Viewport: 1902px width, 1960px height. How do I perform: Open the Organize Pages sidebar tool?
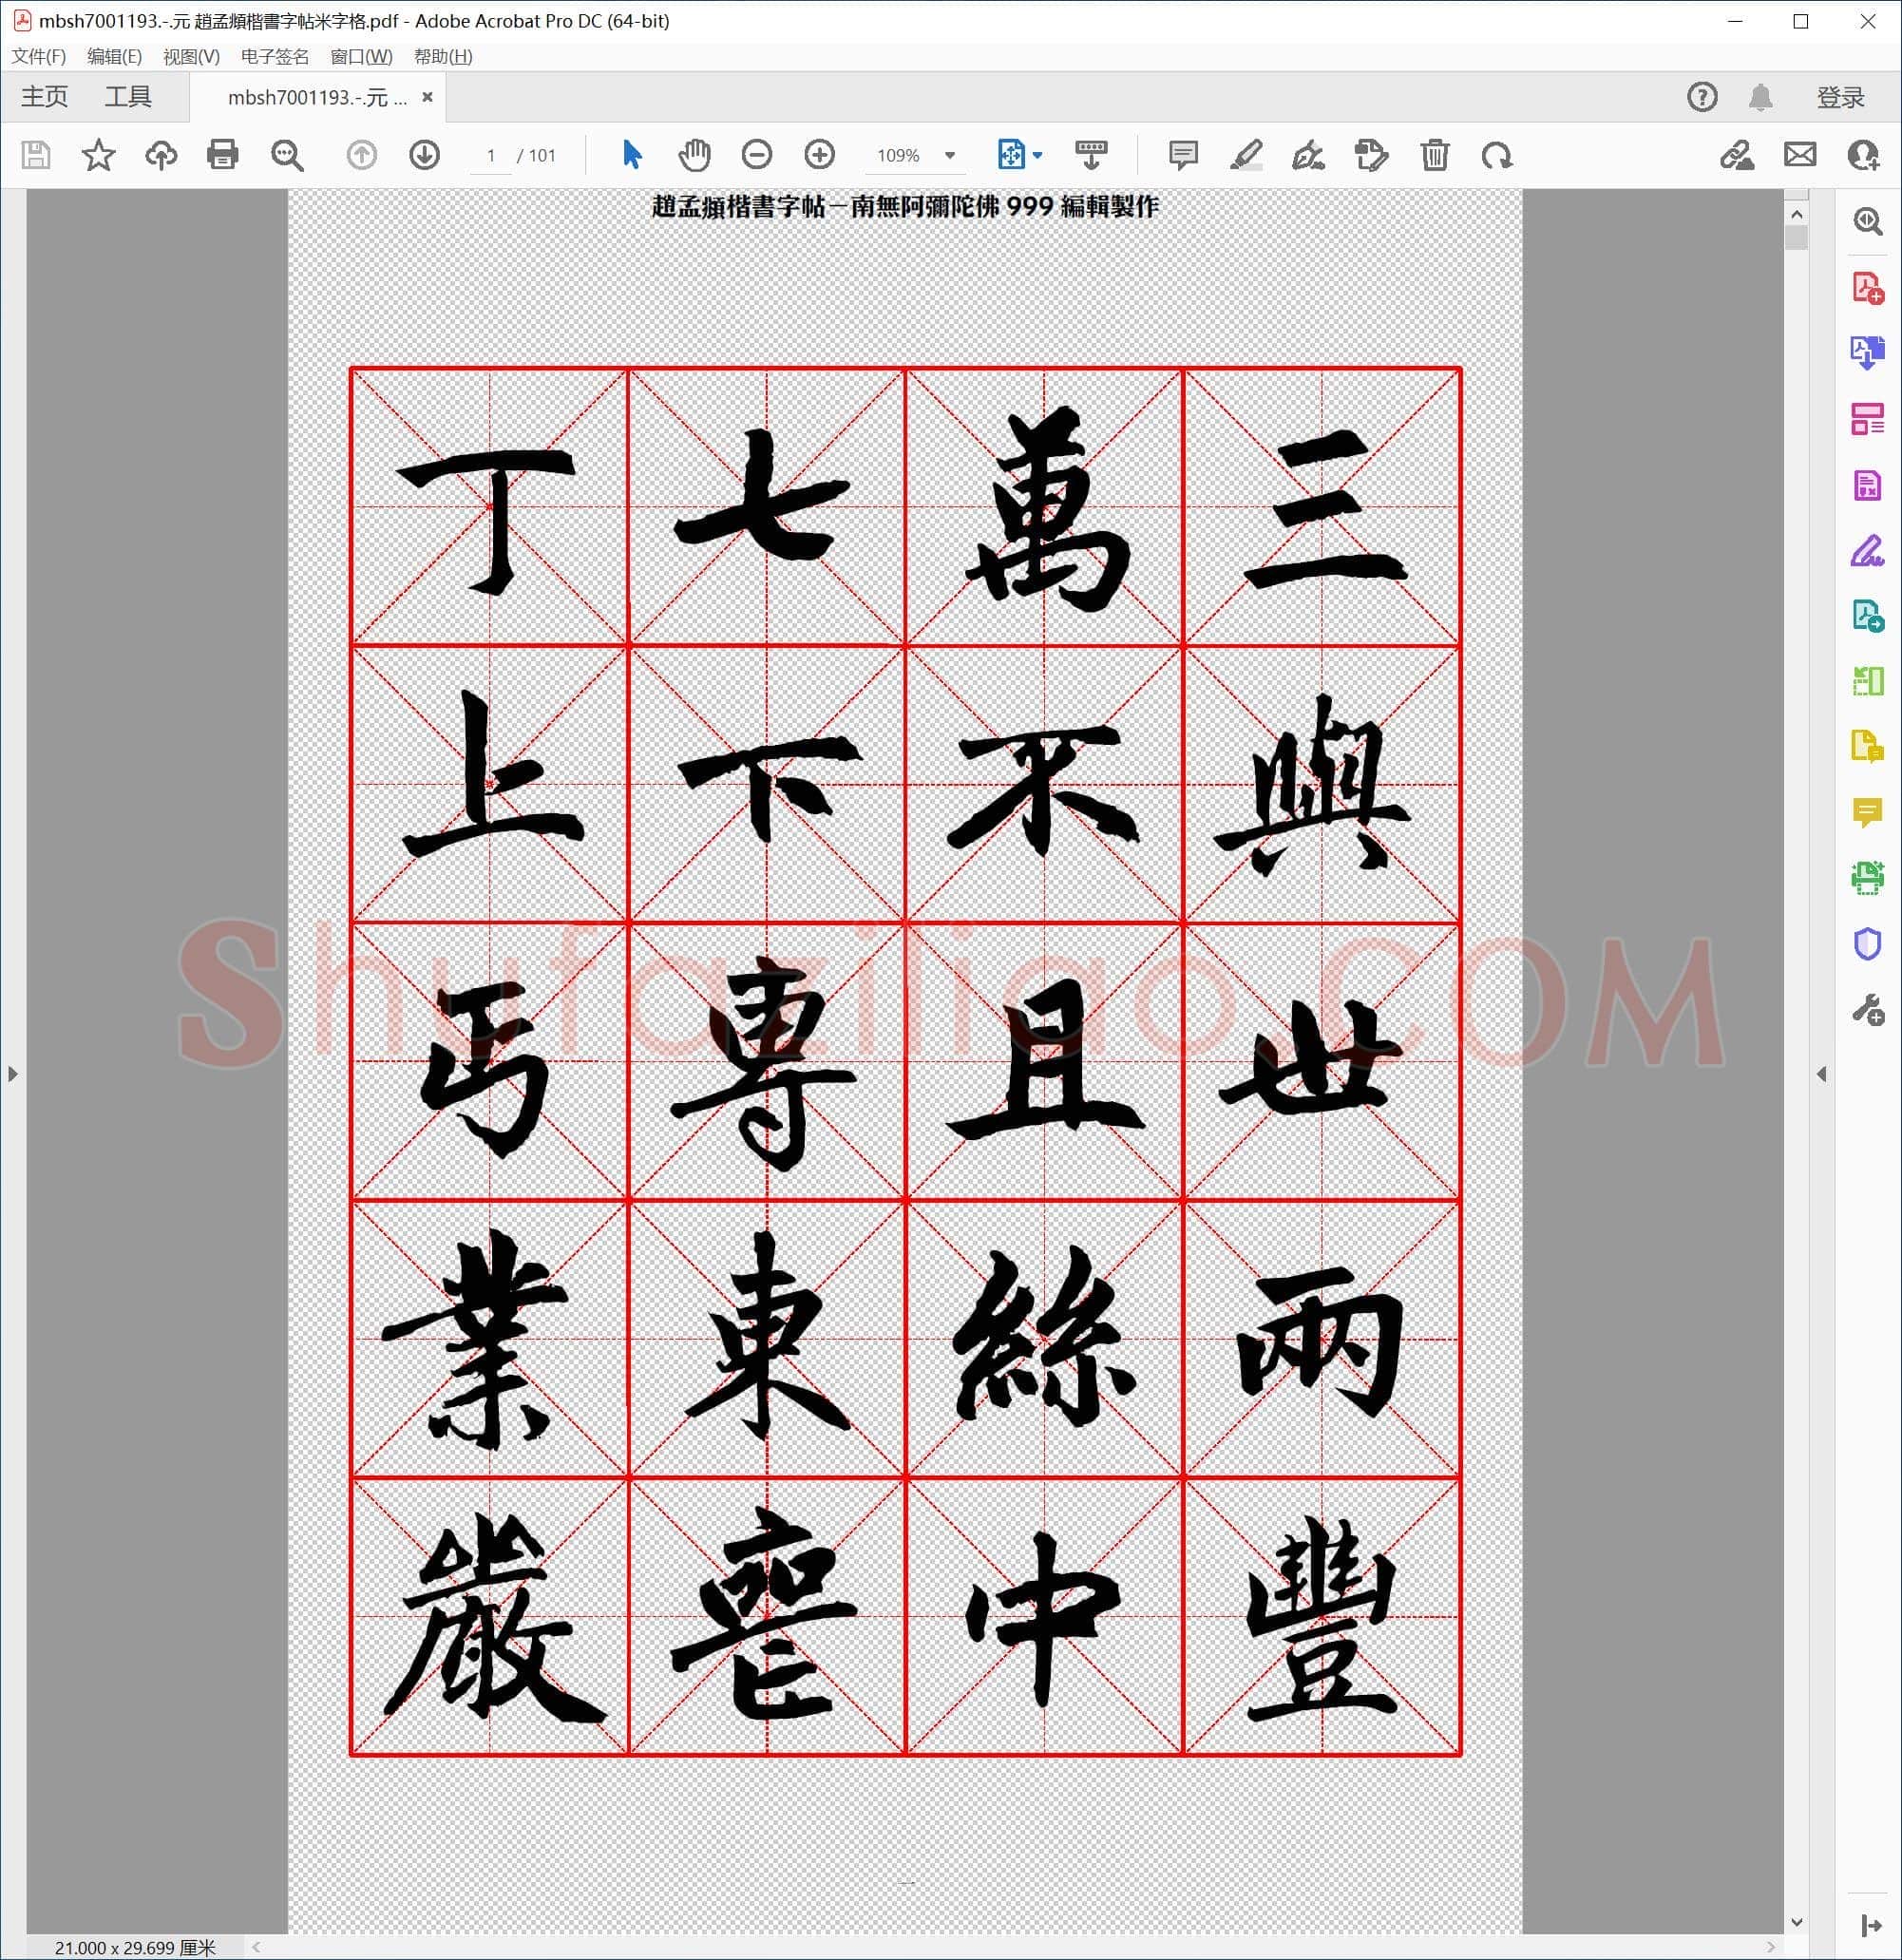click(1867, 419)
